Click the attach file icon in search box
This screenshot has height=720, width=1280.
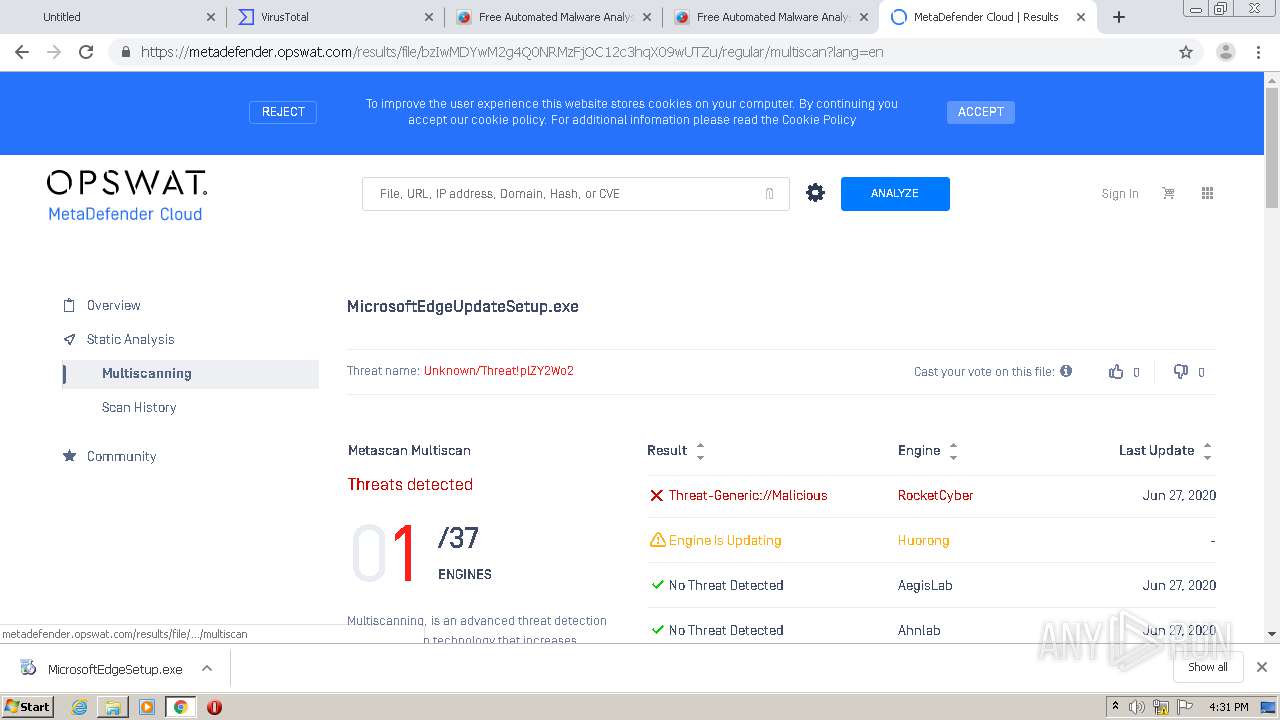click(x=769, y=194)
